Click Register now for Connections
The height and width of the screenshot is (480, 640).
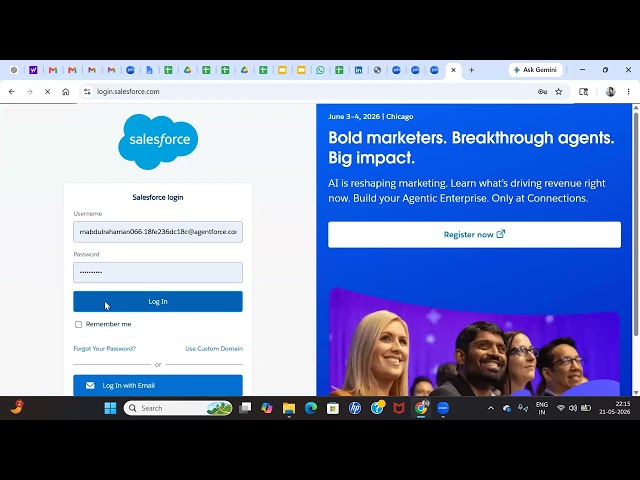click(x=474, y=235)
